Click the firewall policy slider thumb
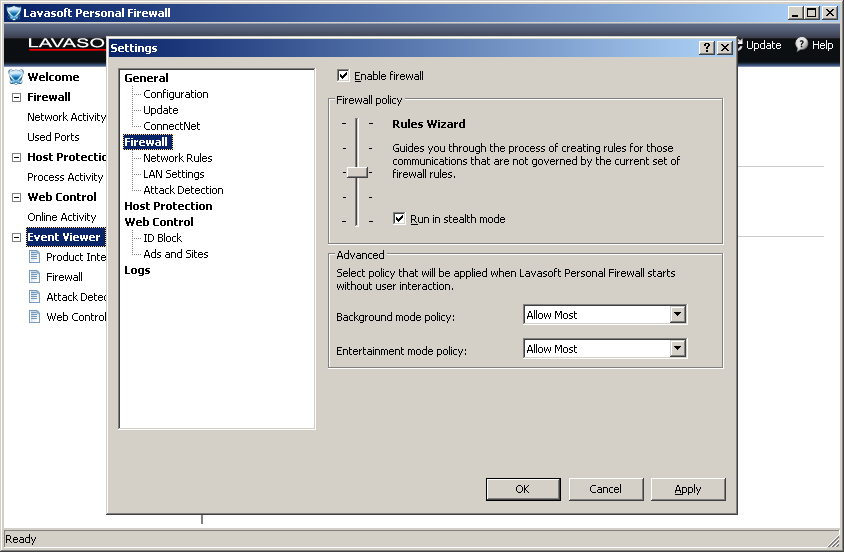Viewport: 844px width, 552px height. (x=357, y=173)
